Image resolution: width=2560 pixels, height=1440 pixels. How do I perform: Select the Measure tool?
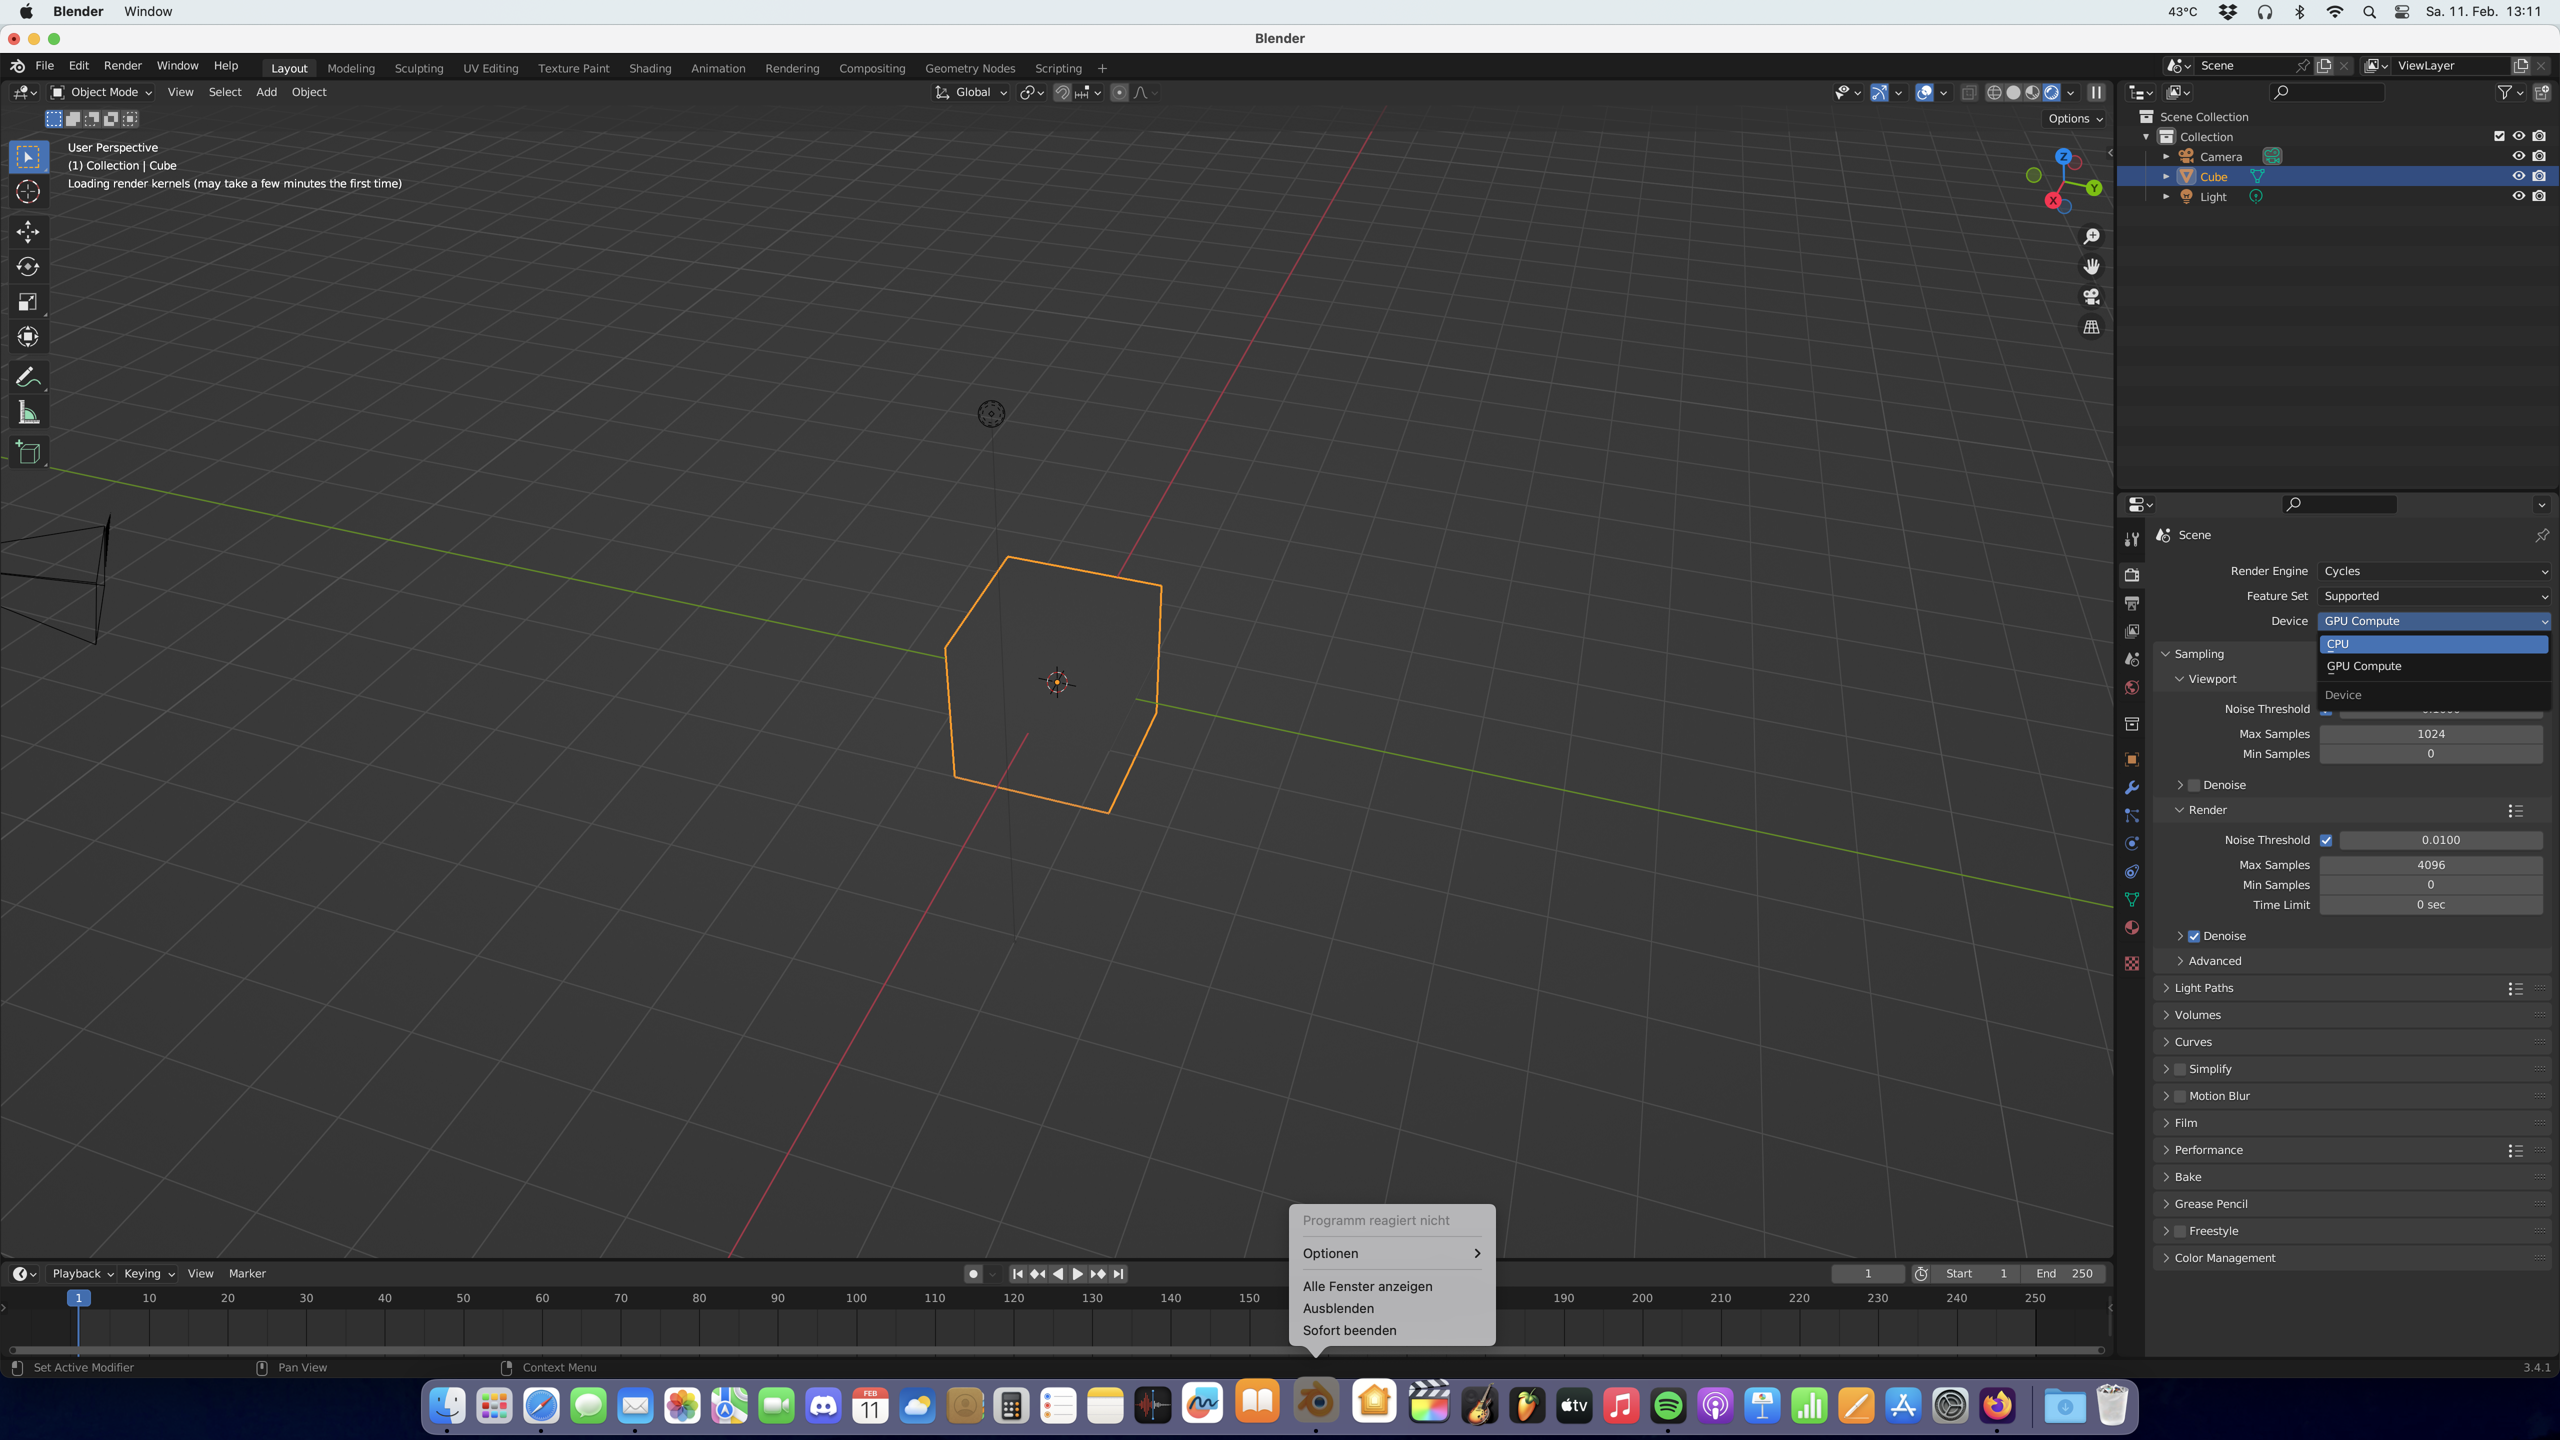pos(28,411)
